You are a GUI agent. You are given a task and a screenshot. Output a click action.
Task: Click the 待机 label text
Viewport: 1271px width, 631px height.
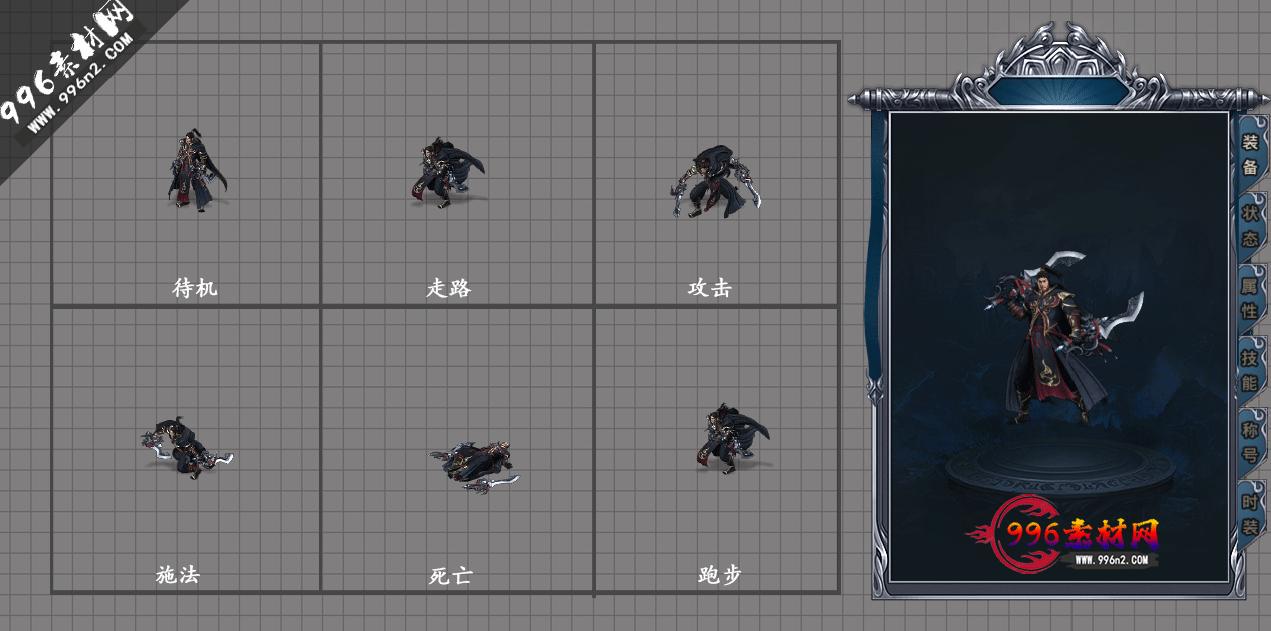pos(195,288)
